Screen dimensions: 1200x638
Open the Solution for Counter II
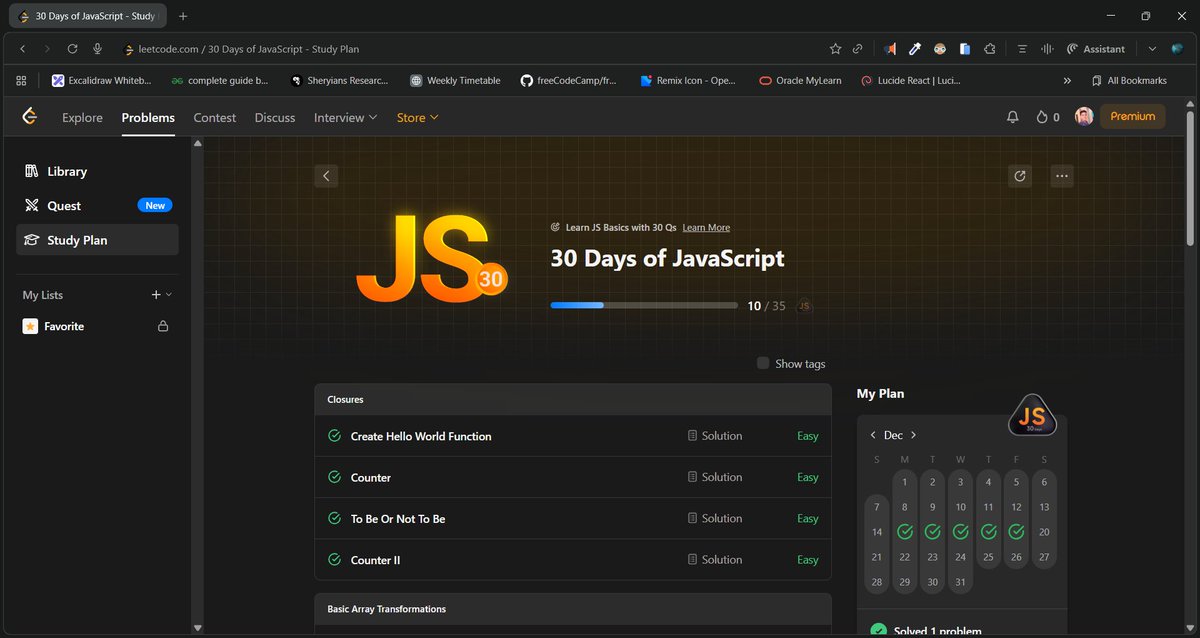(x=715, y=560)
